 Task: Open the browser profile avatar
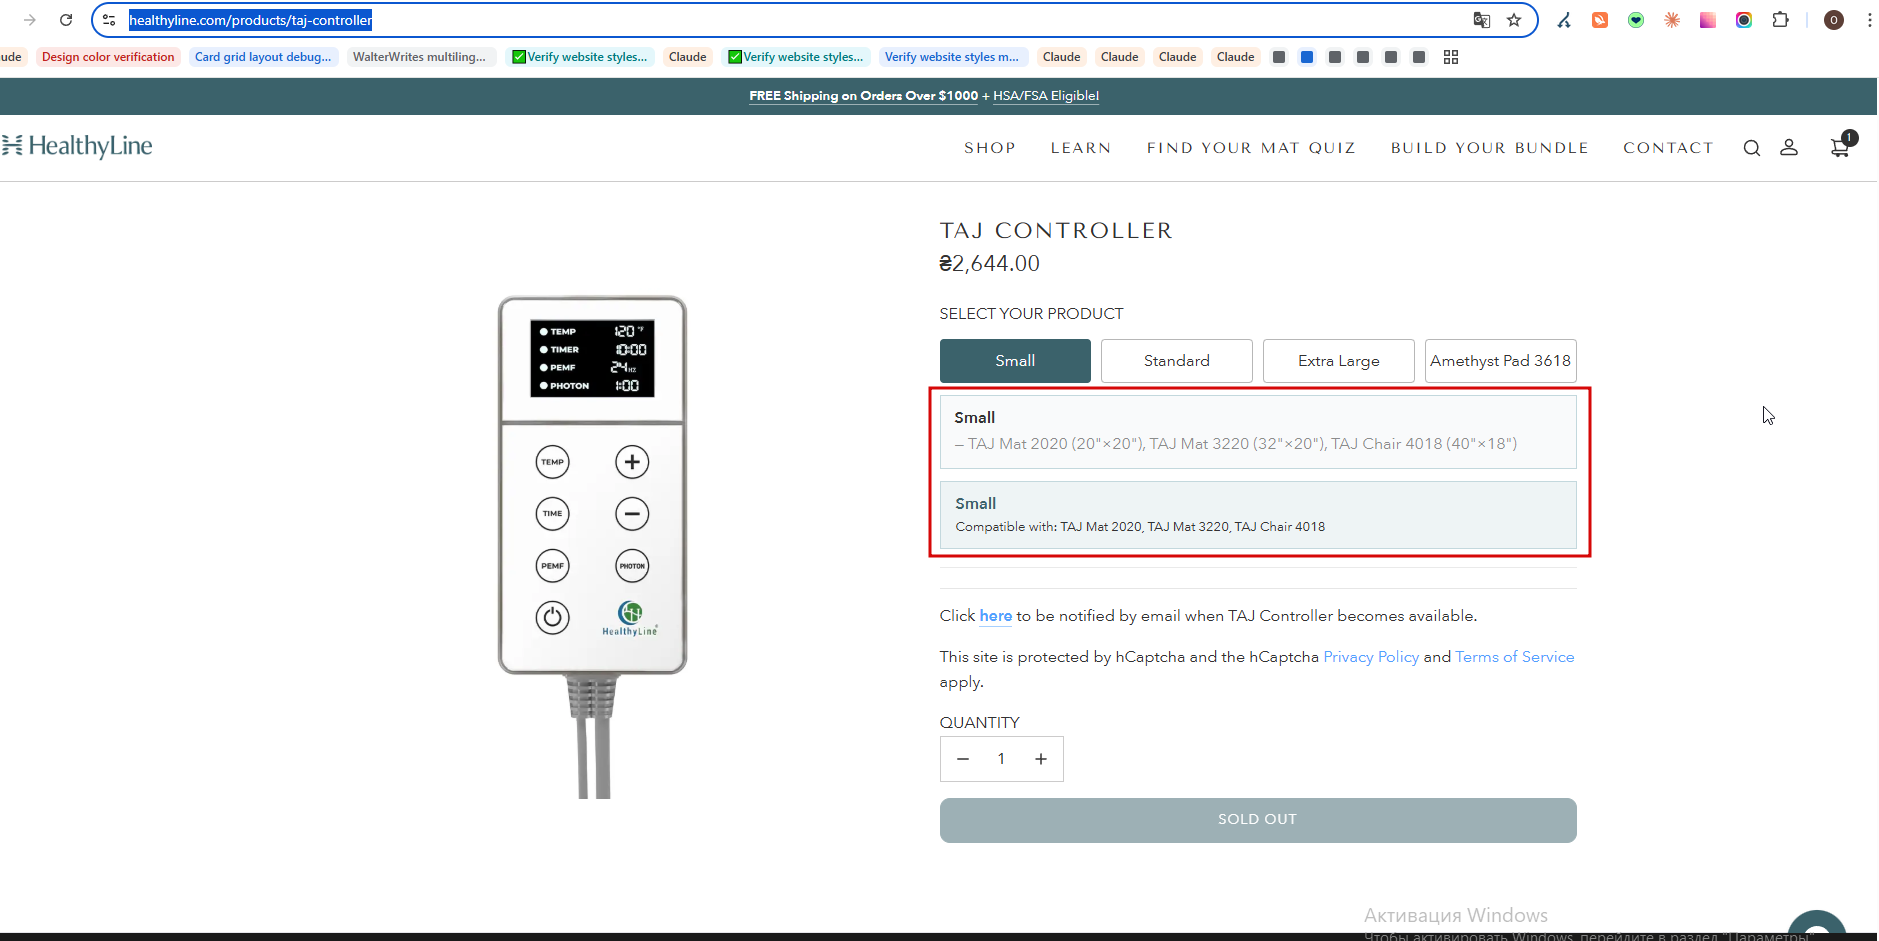pyautogui.click(x=1834, y=20)
